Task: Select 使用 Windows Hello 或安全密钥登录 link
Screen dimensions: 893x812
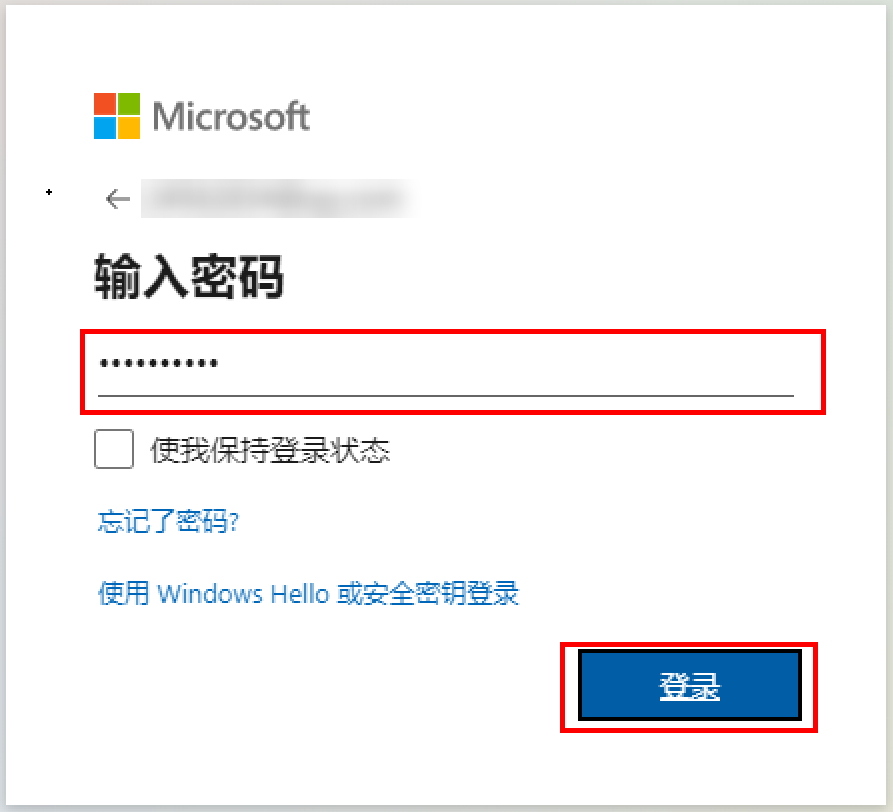Action: coord(308,593)
